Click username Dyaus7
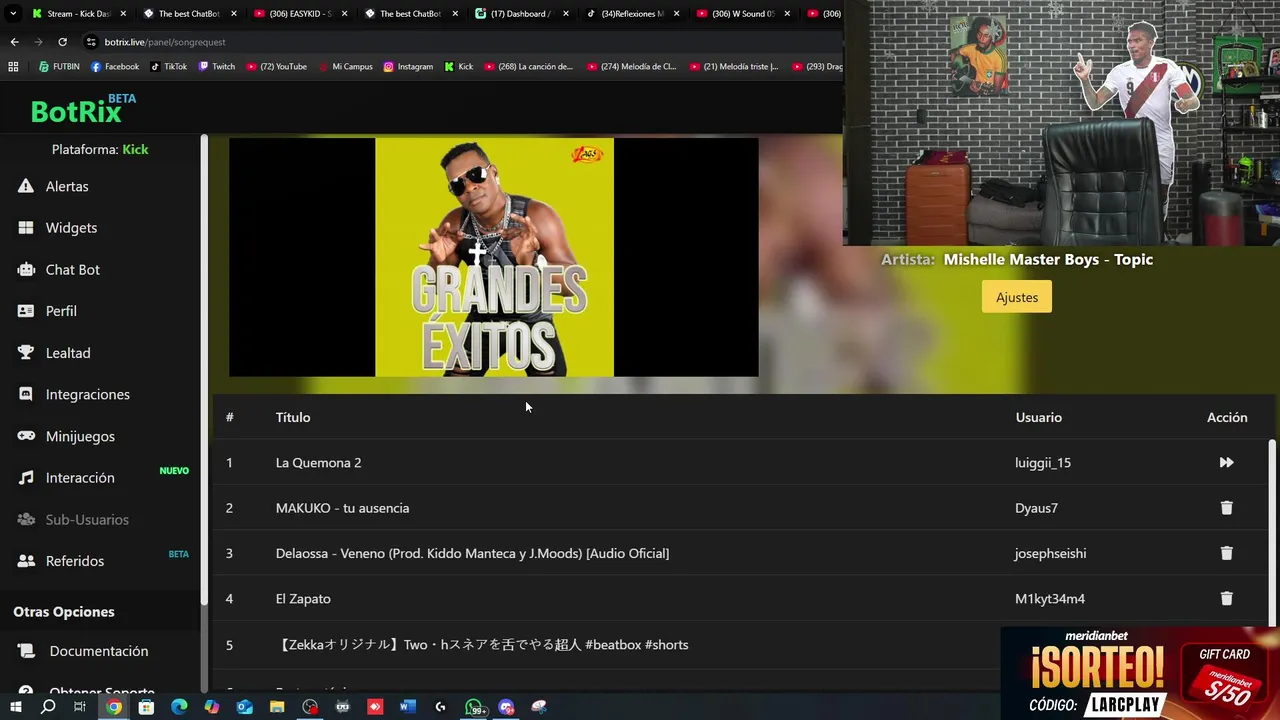Image resolution: width=1280 pixels, height=720 pixels. tap(1036, 508)
